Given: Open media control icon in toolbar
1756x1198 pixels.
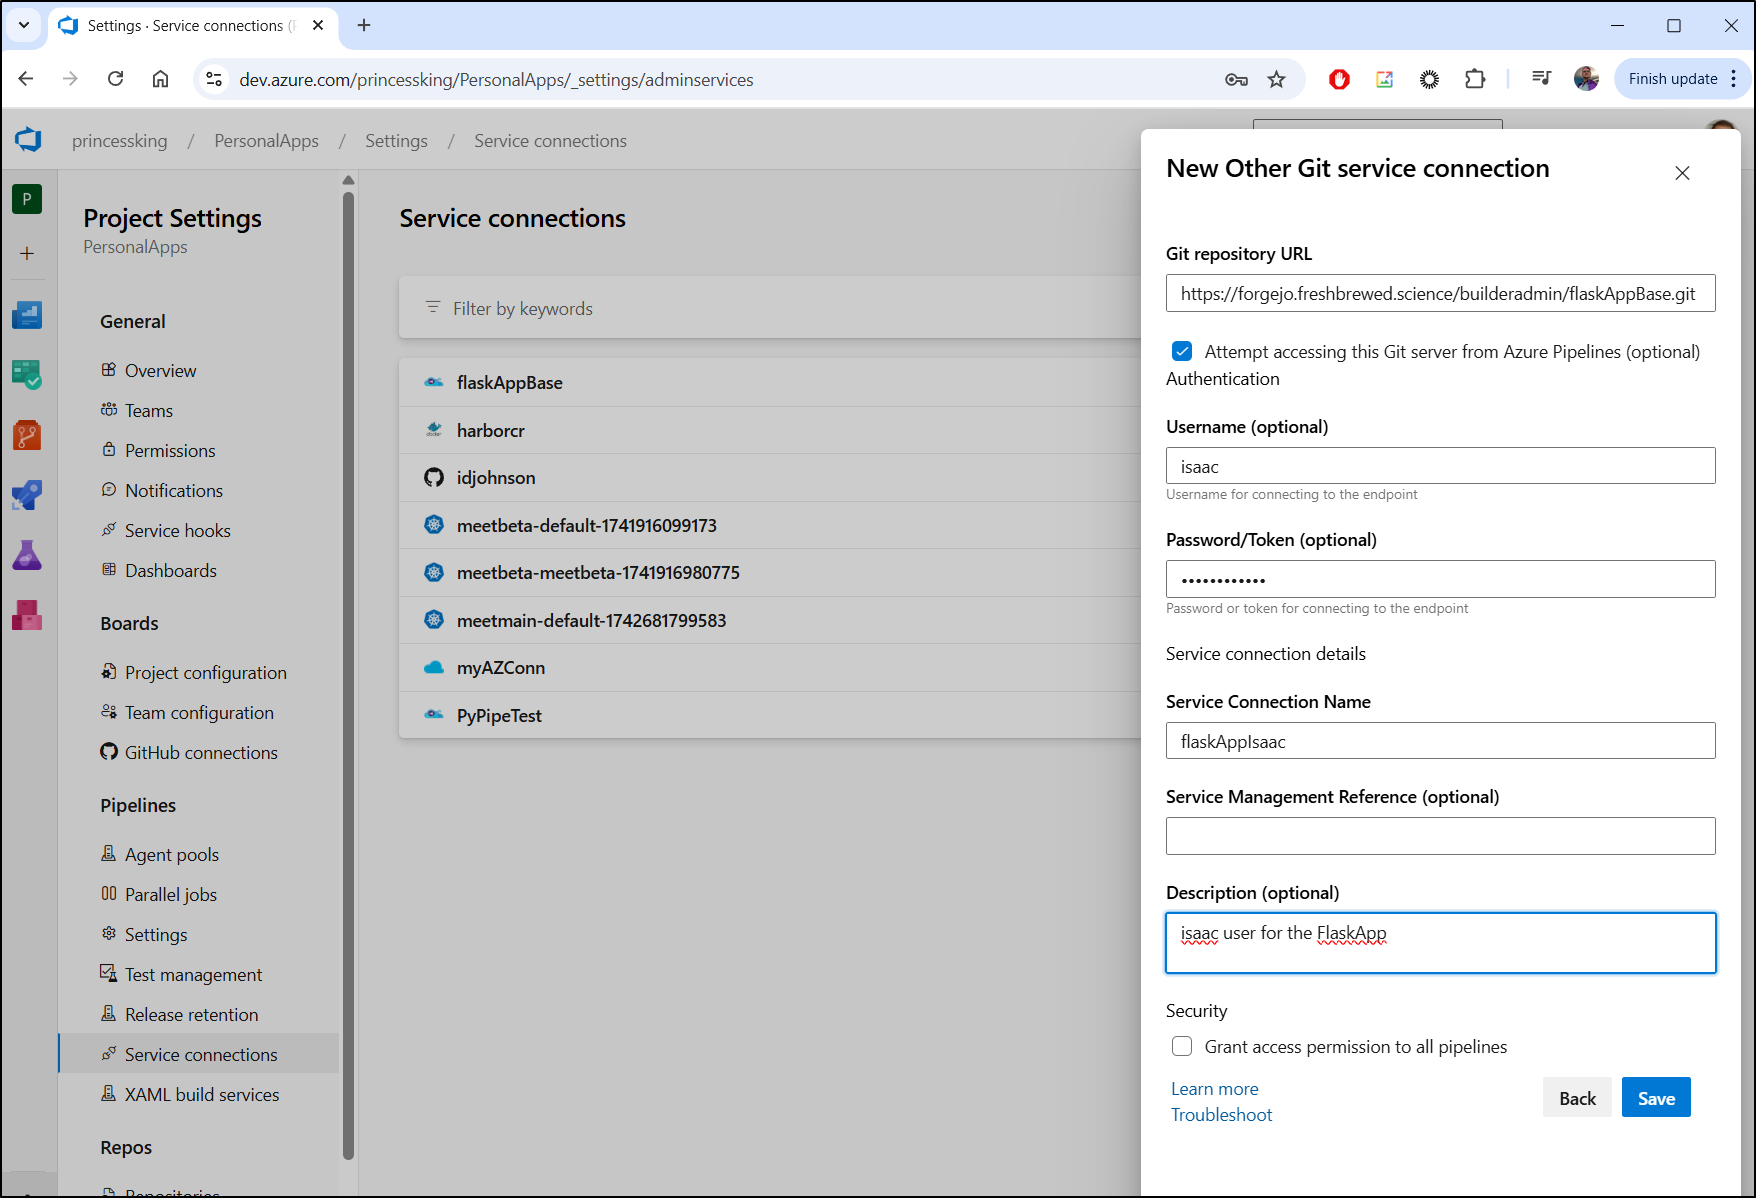Looking at the screenshot, I should coord(1541,79).
